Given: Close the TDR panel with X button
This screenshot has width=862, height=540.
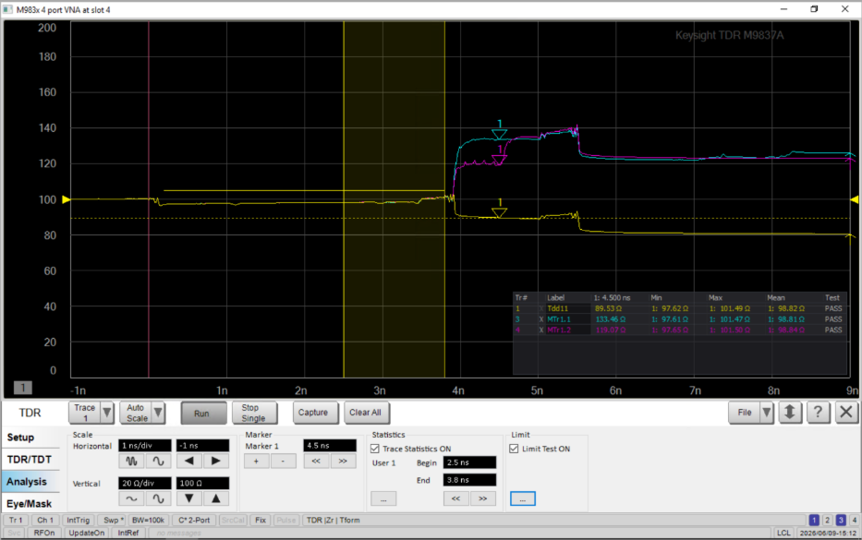Looking at the screenshot, I should point(847,412).
